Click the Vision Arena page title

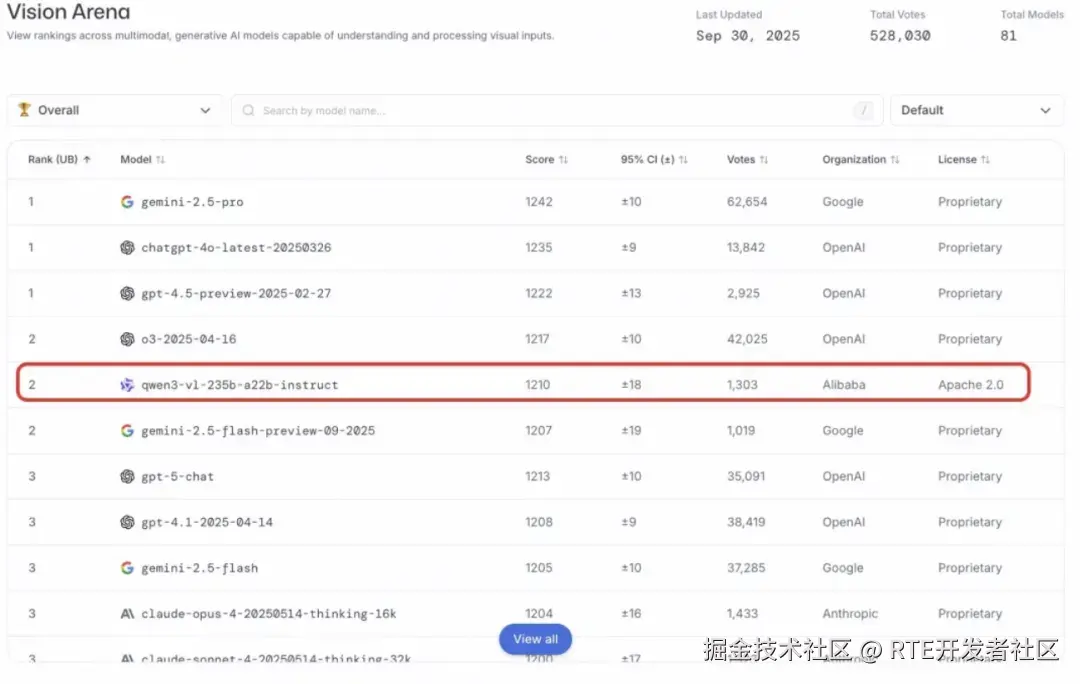(x=68, y=12)
